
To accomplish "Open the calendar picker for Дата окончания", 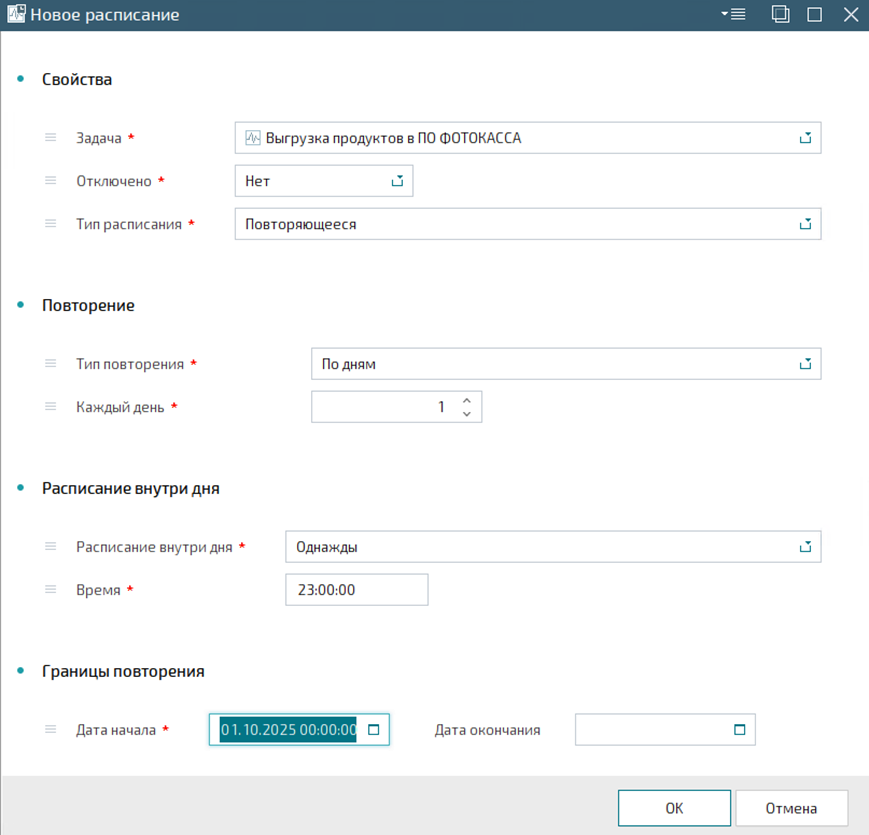I will tap(739, 730).
